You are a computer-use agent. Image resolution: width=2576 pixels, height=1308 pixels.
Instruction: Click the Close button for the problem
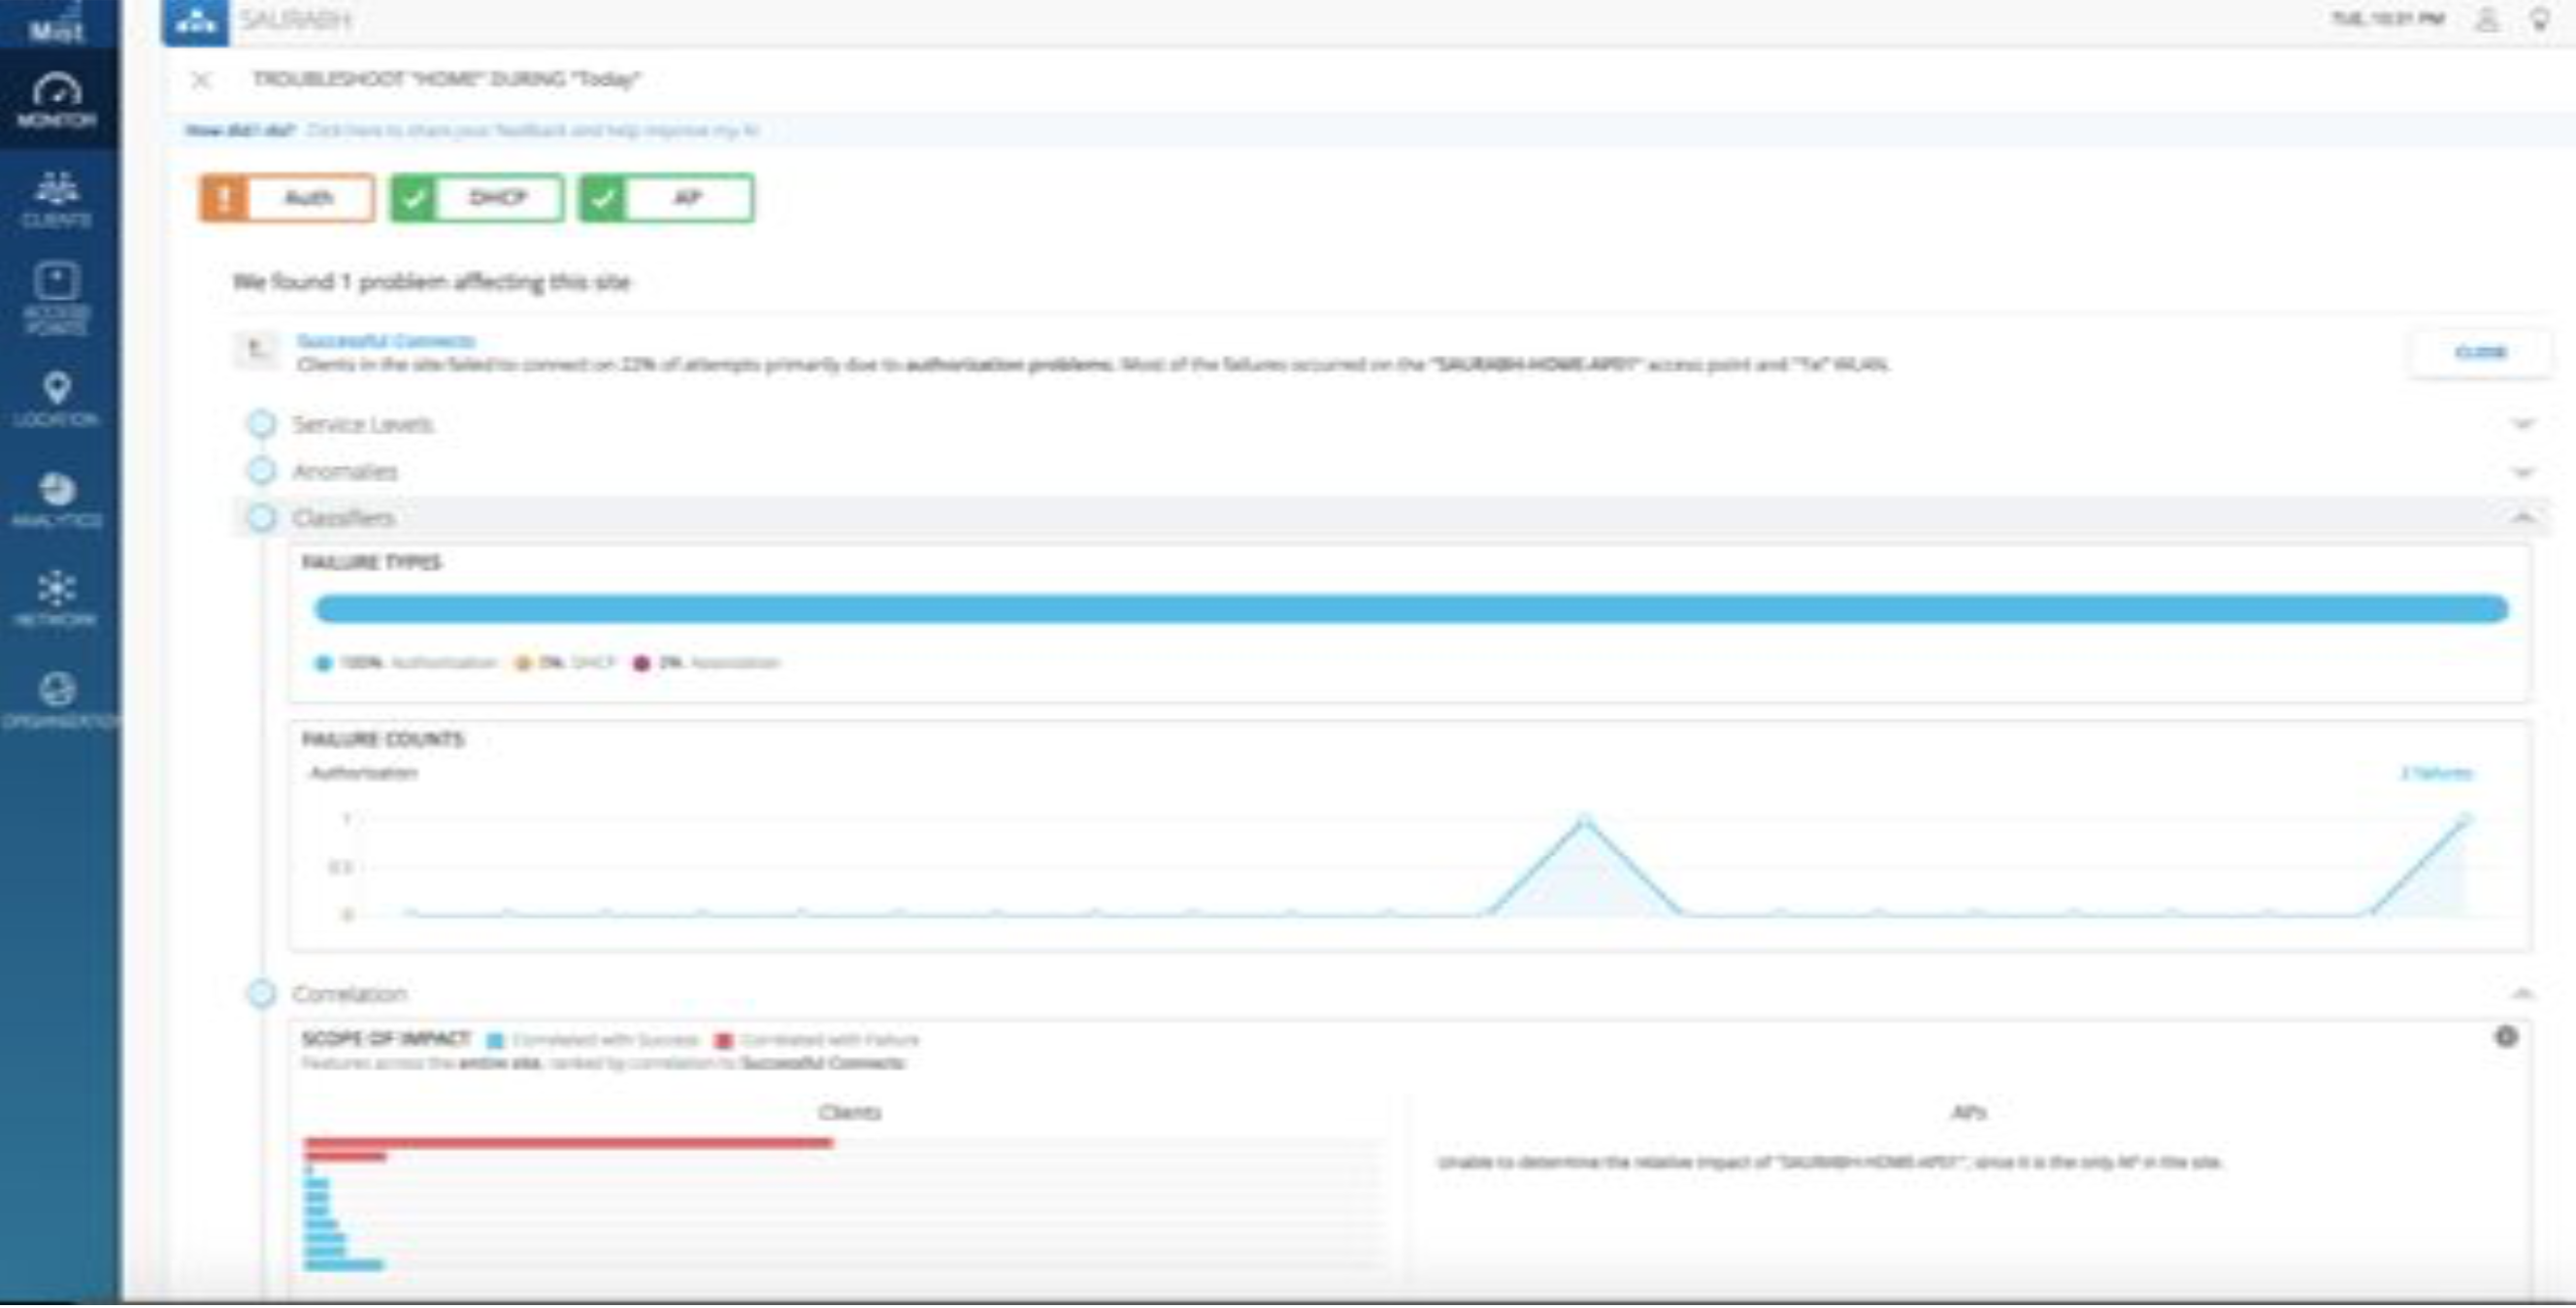pos(2480,352)
